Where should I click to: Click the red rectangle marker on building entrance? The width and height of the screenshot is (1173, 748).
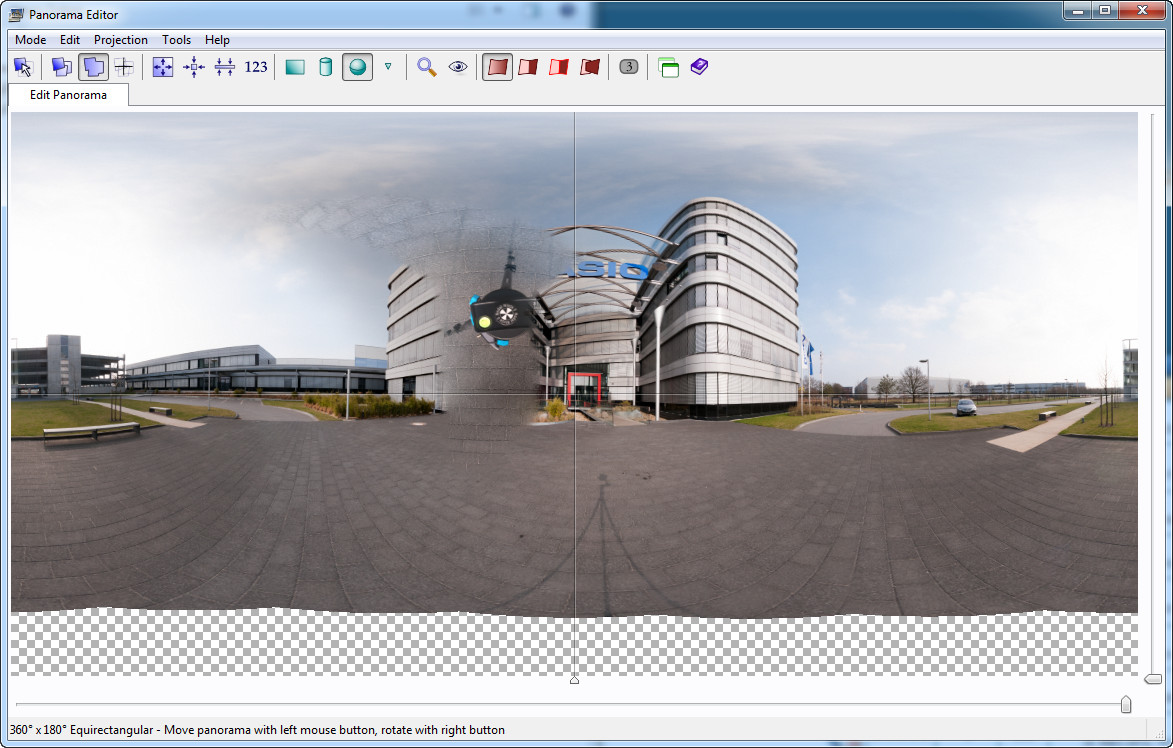[x=582, y=388]
